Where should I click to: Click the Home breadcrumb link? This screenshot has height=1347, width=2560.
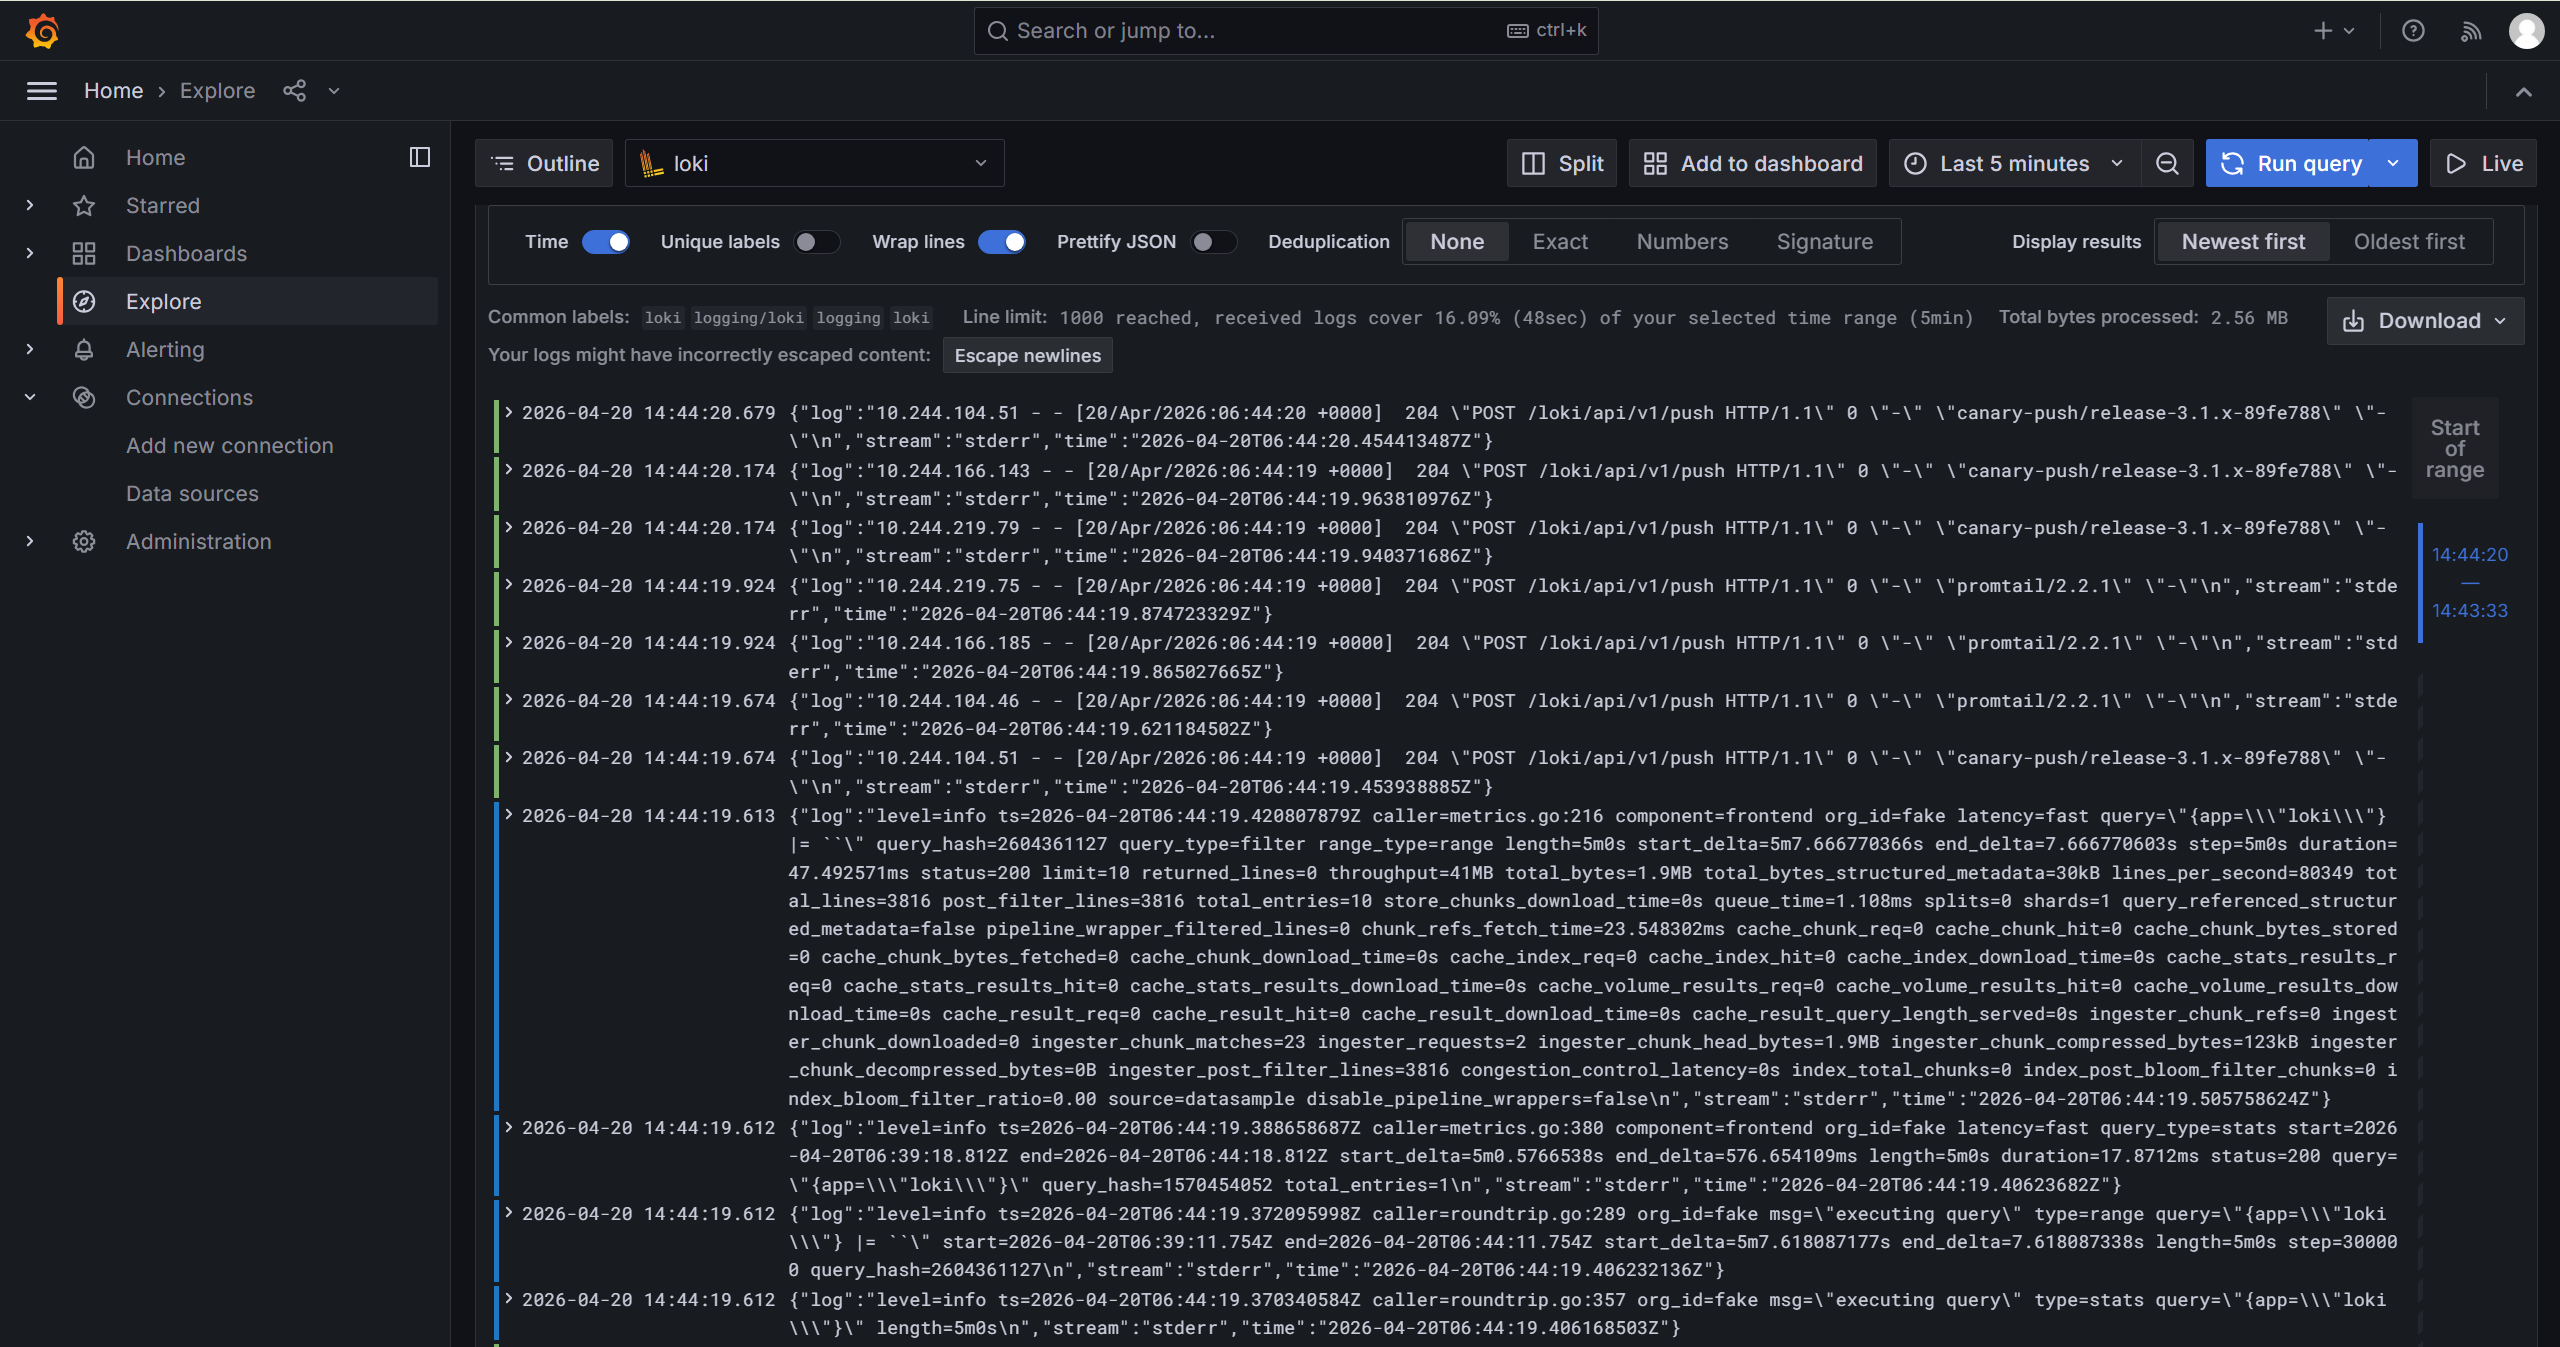pos(114,91)
